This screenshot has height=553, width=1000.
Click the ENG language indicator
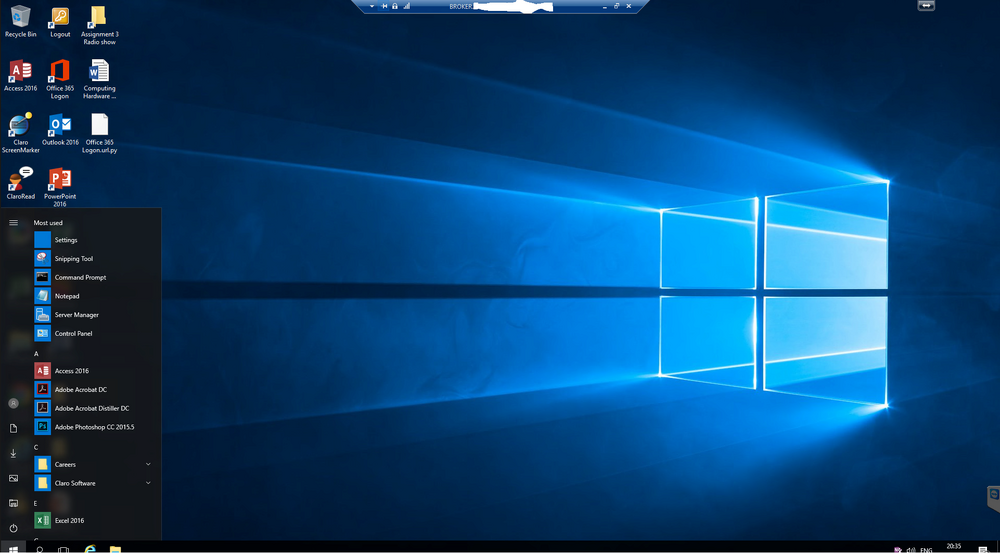pyautogui.click(x=926, y=549)
